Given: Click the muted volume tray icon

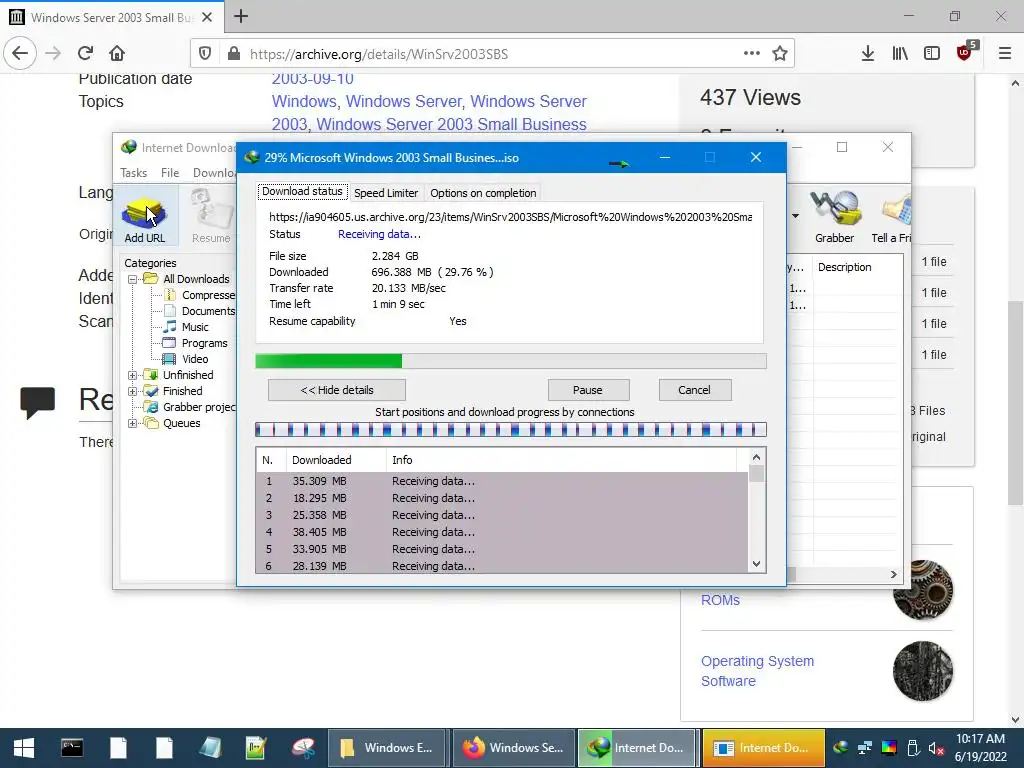Looking at the screenshot, I should click(936, 748).
